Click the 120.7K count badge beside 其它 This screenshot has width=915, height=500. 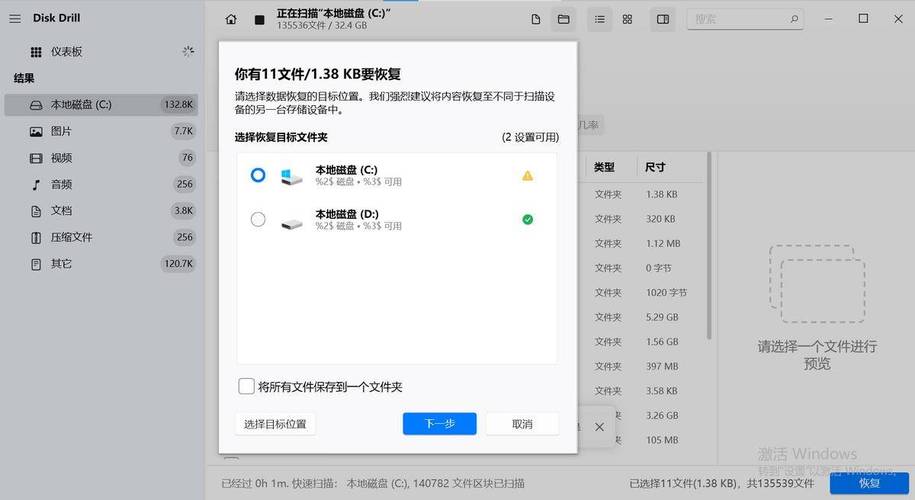178,264
